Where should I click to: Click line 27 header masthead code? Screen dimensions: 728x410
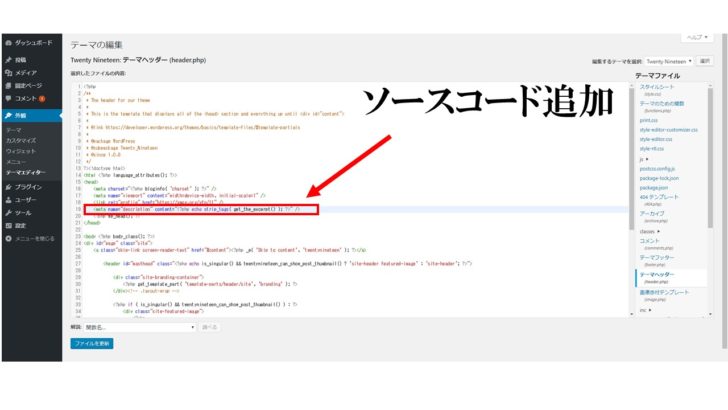pyautogui.click(x=287, y=264)
